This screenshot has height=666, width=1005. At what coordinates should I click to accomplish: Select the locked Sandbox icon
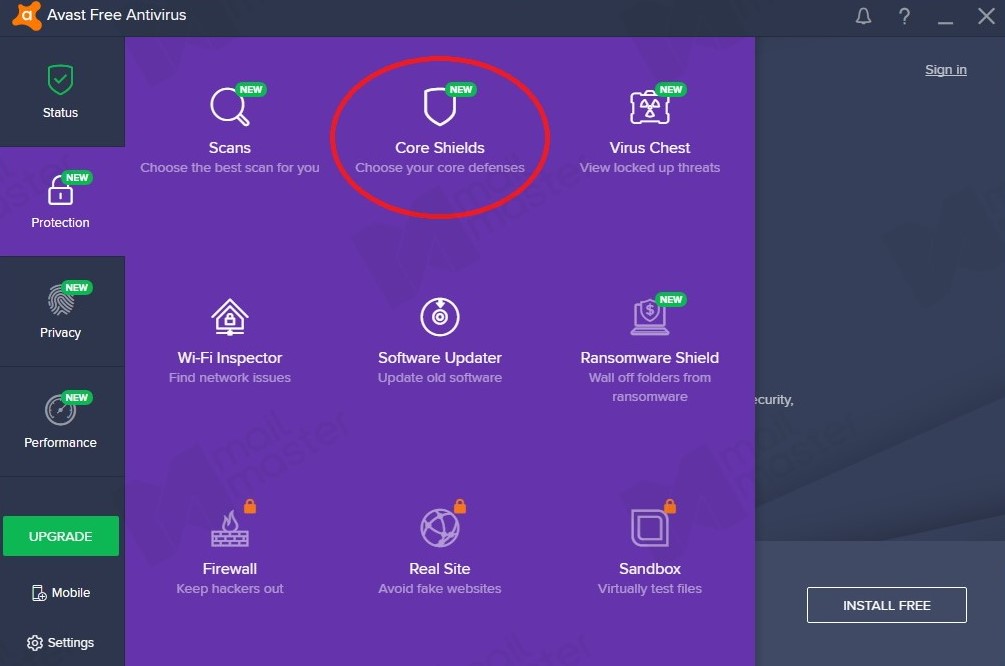[x=649, y=528]
